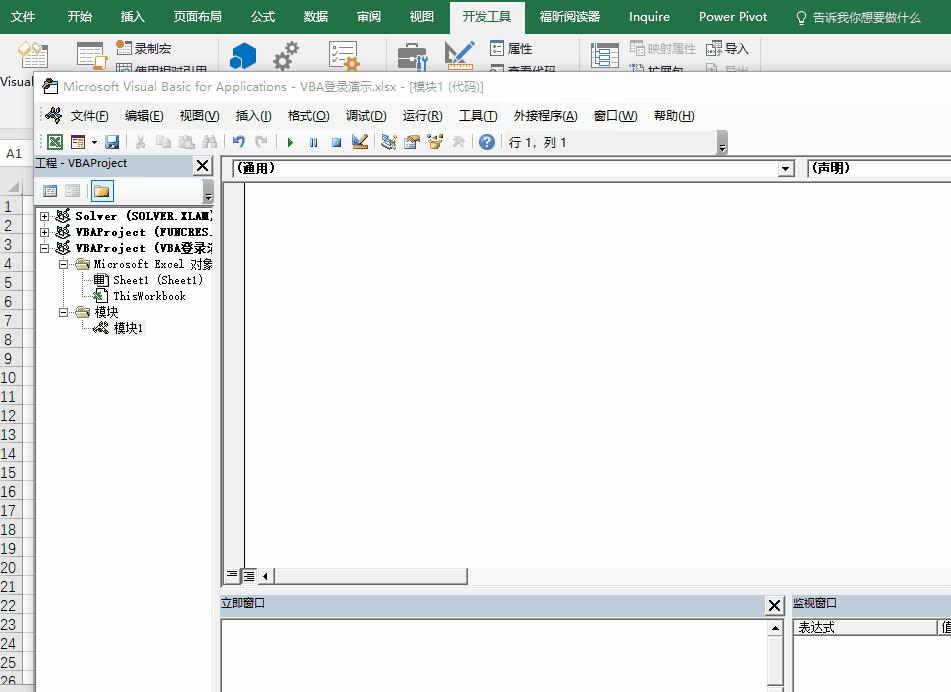
Task: Undo using the blue arrow icon
Action: click(x=238, y=142)
